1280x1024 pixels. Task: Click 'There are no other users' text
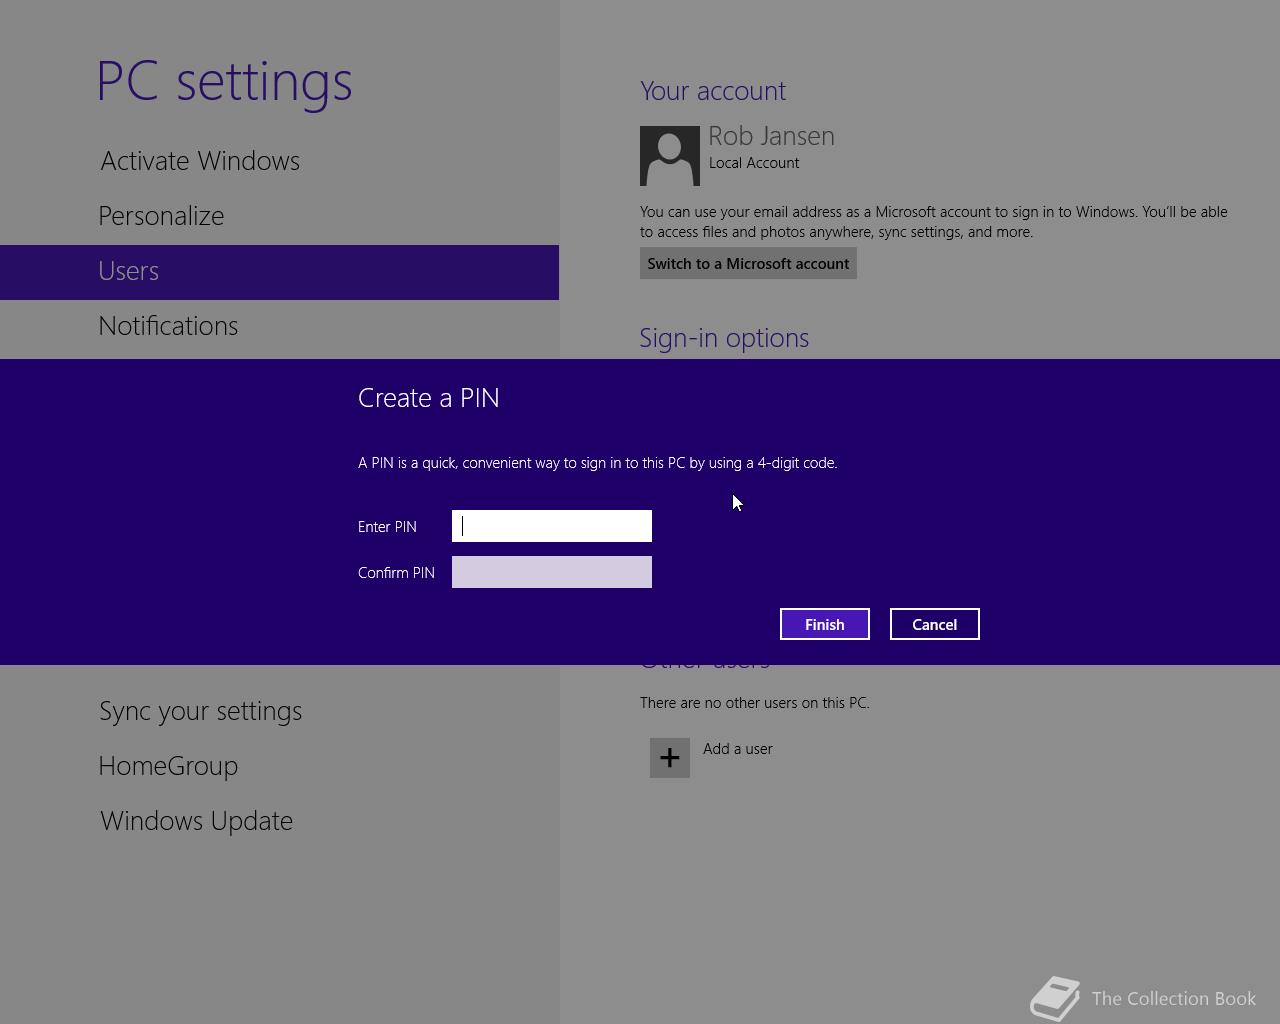point(755,703)
